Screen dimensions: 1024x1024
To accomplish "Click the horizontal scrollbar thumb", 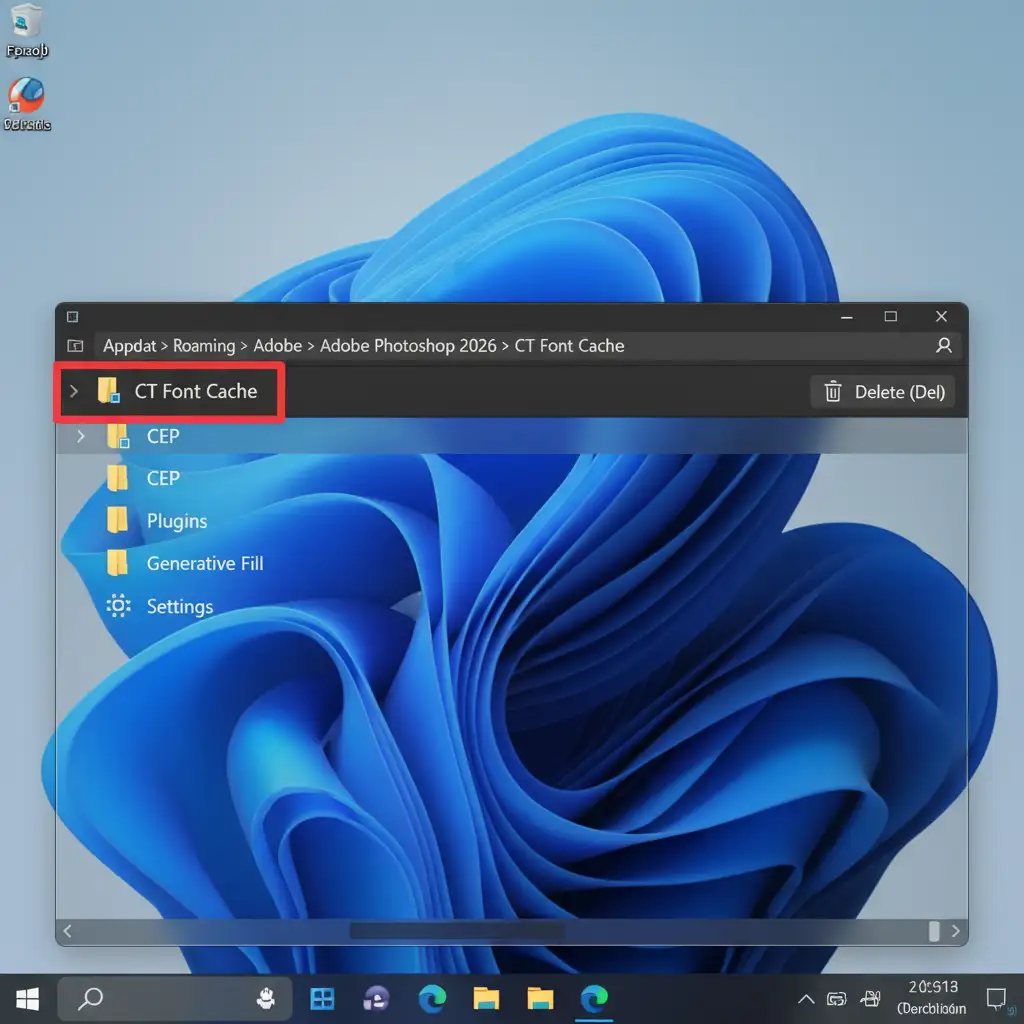I will pyautogui.click(x=456, y=931).
